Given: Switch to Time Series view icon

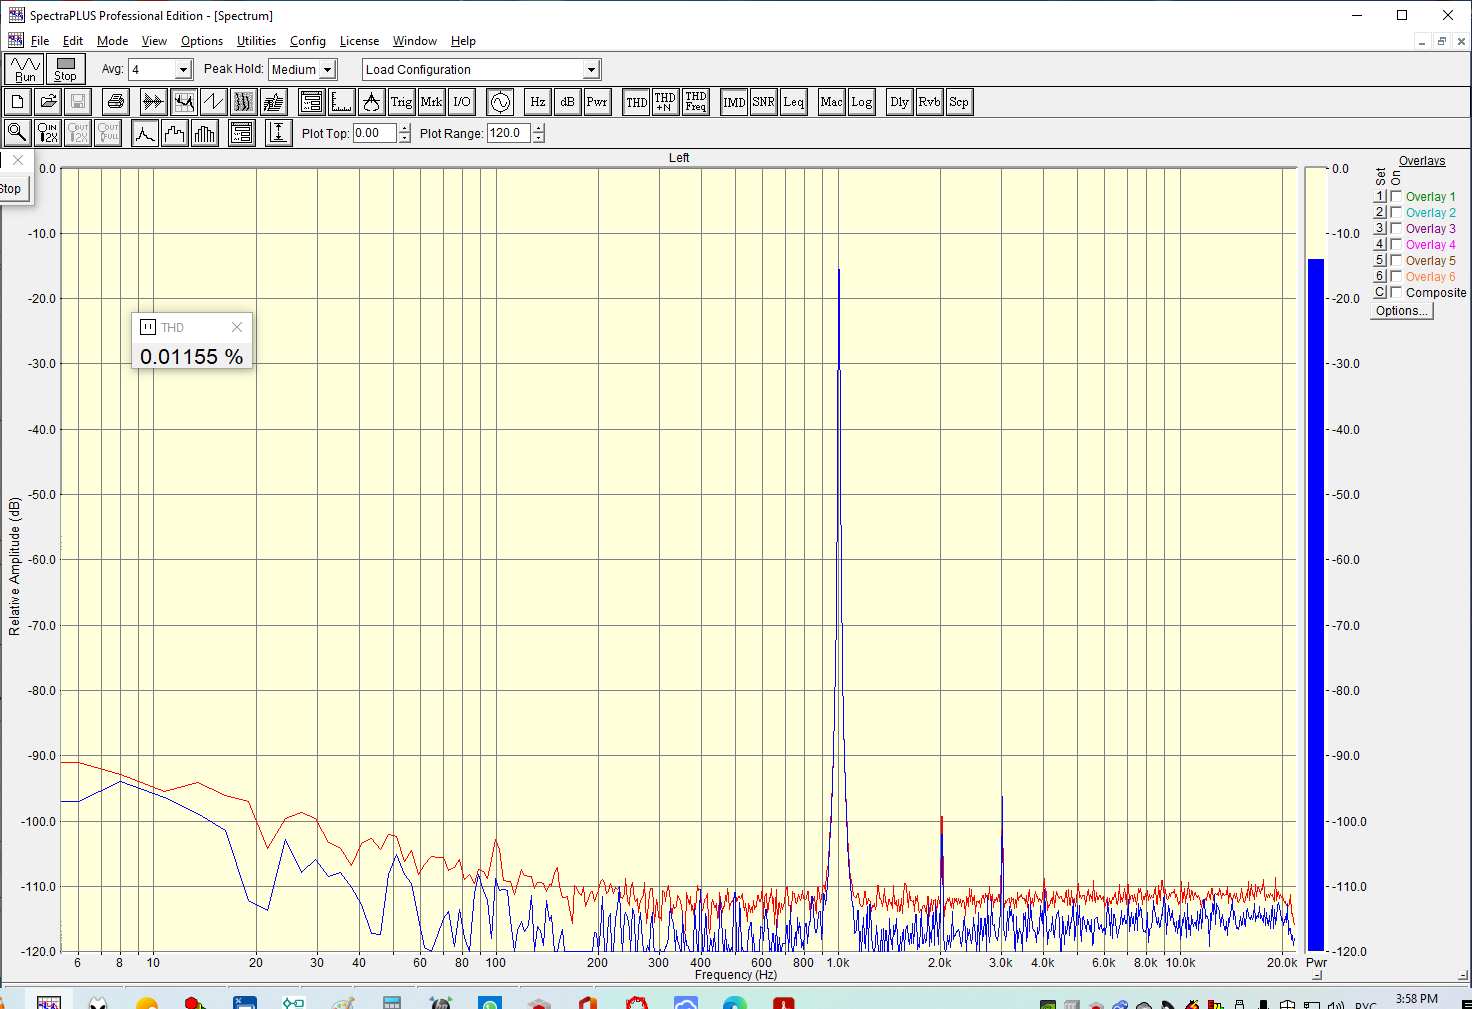Looking at the screenshot, I should (153, 102).
